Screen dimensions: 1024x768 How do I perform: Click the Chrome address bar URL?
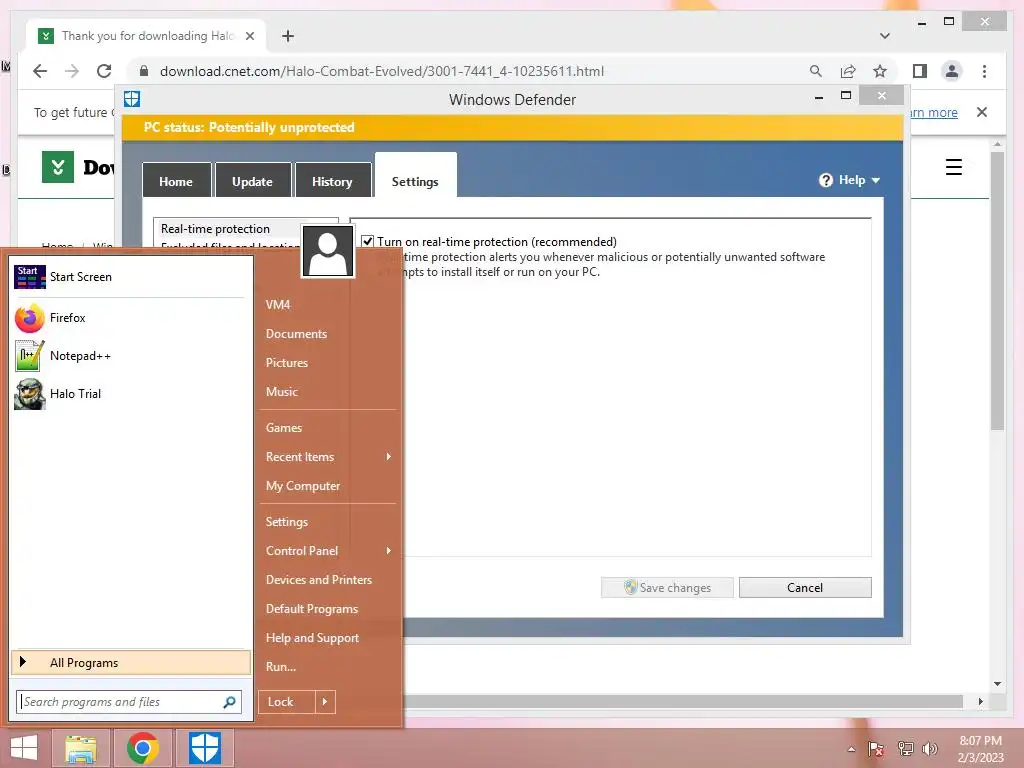382,71
